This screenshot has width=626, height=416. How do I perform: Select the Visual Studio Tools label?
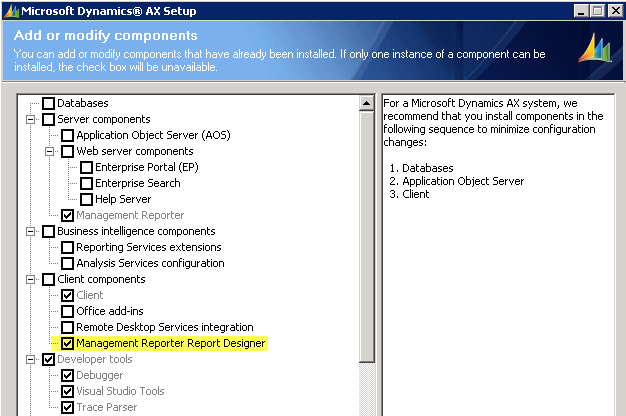coord(120,391)
